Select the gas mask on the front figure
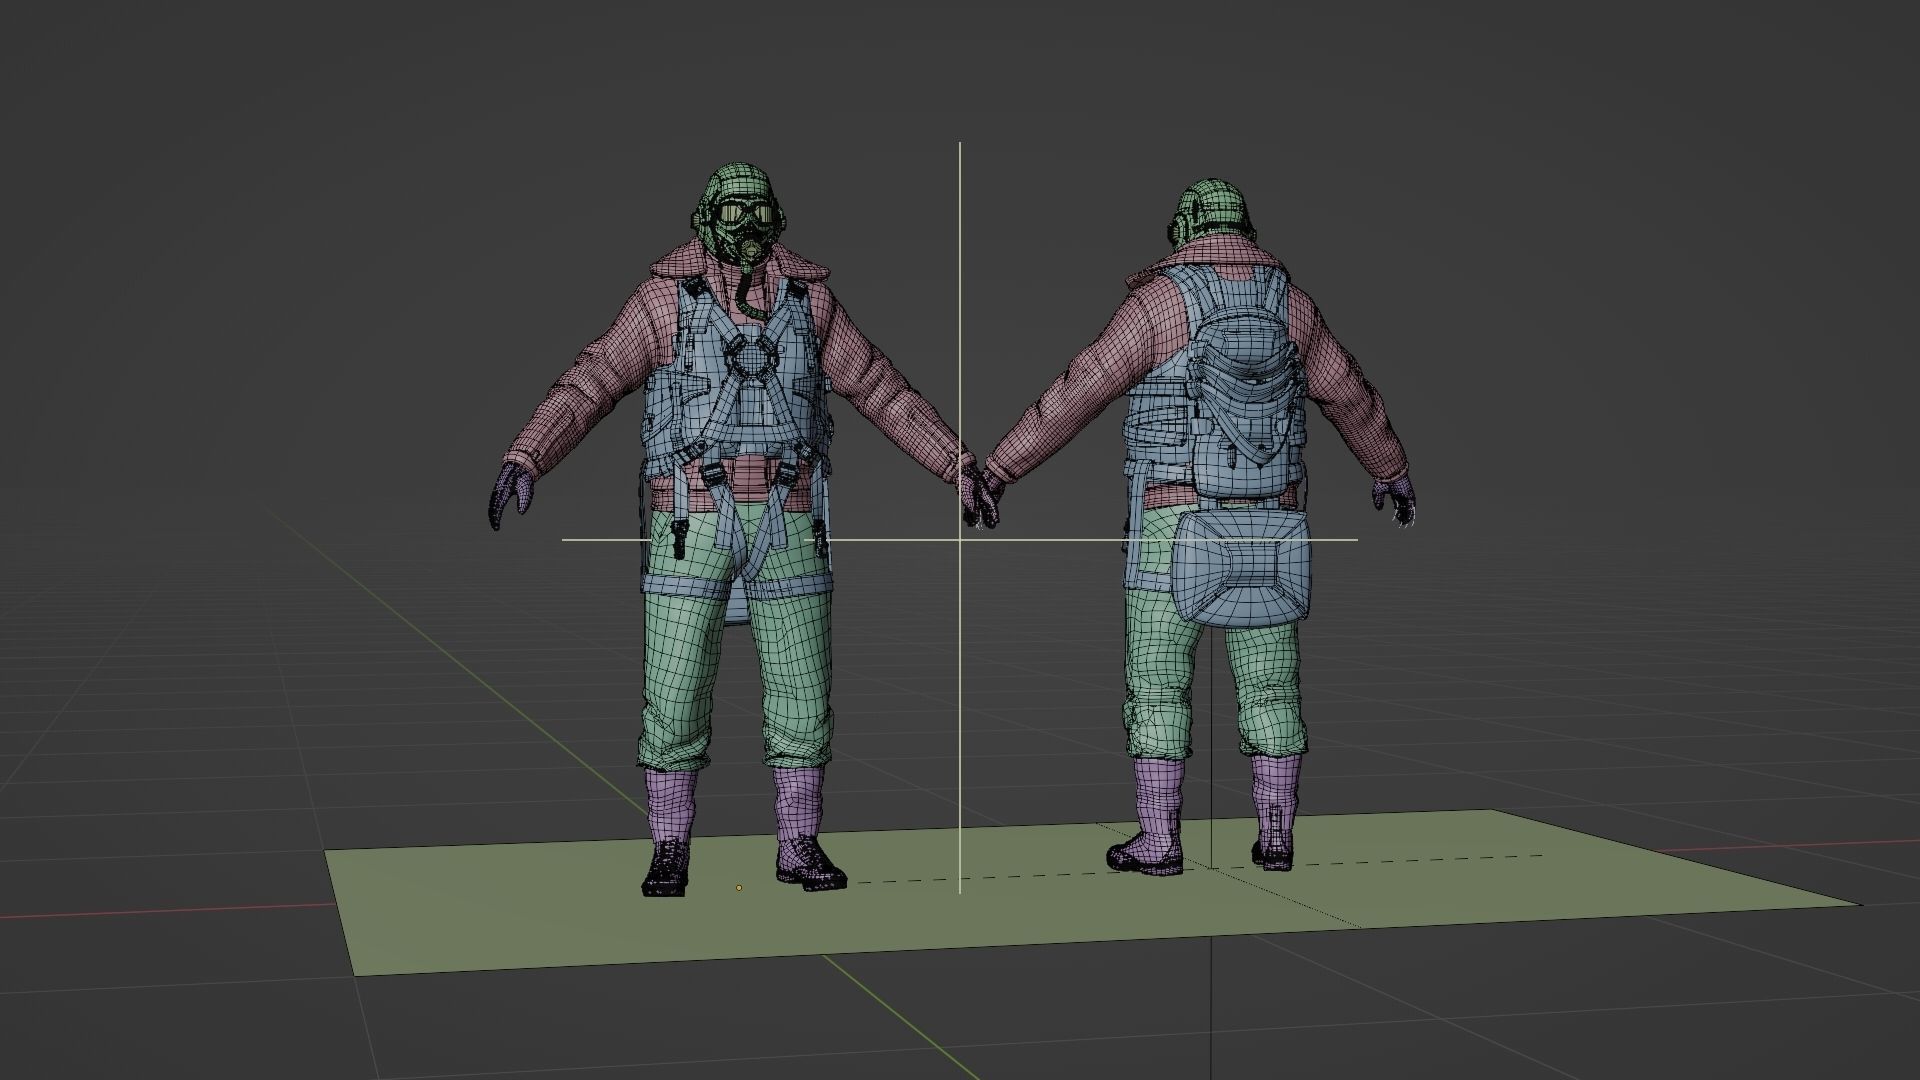The image size is (1920, 1080). click(748, 245)
